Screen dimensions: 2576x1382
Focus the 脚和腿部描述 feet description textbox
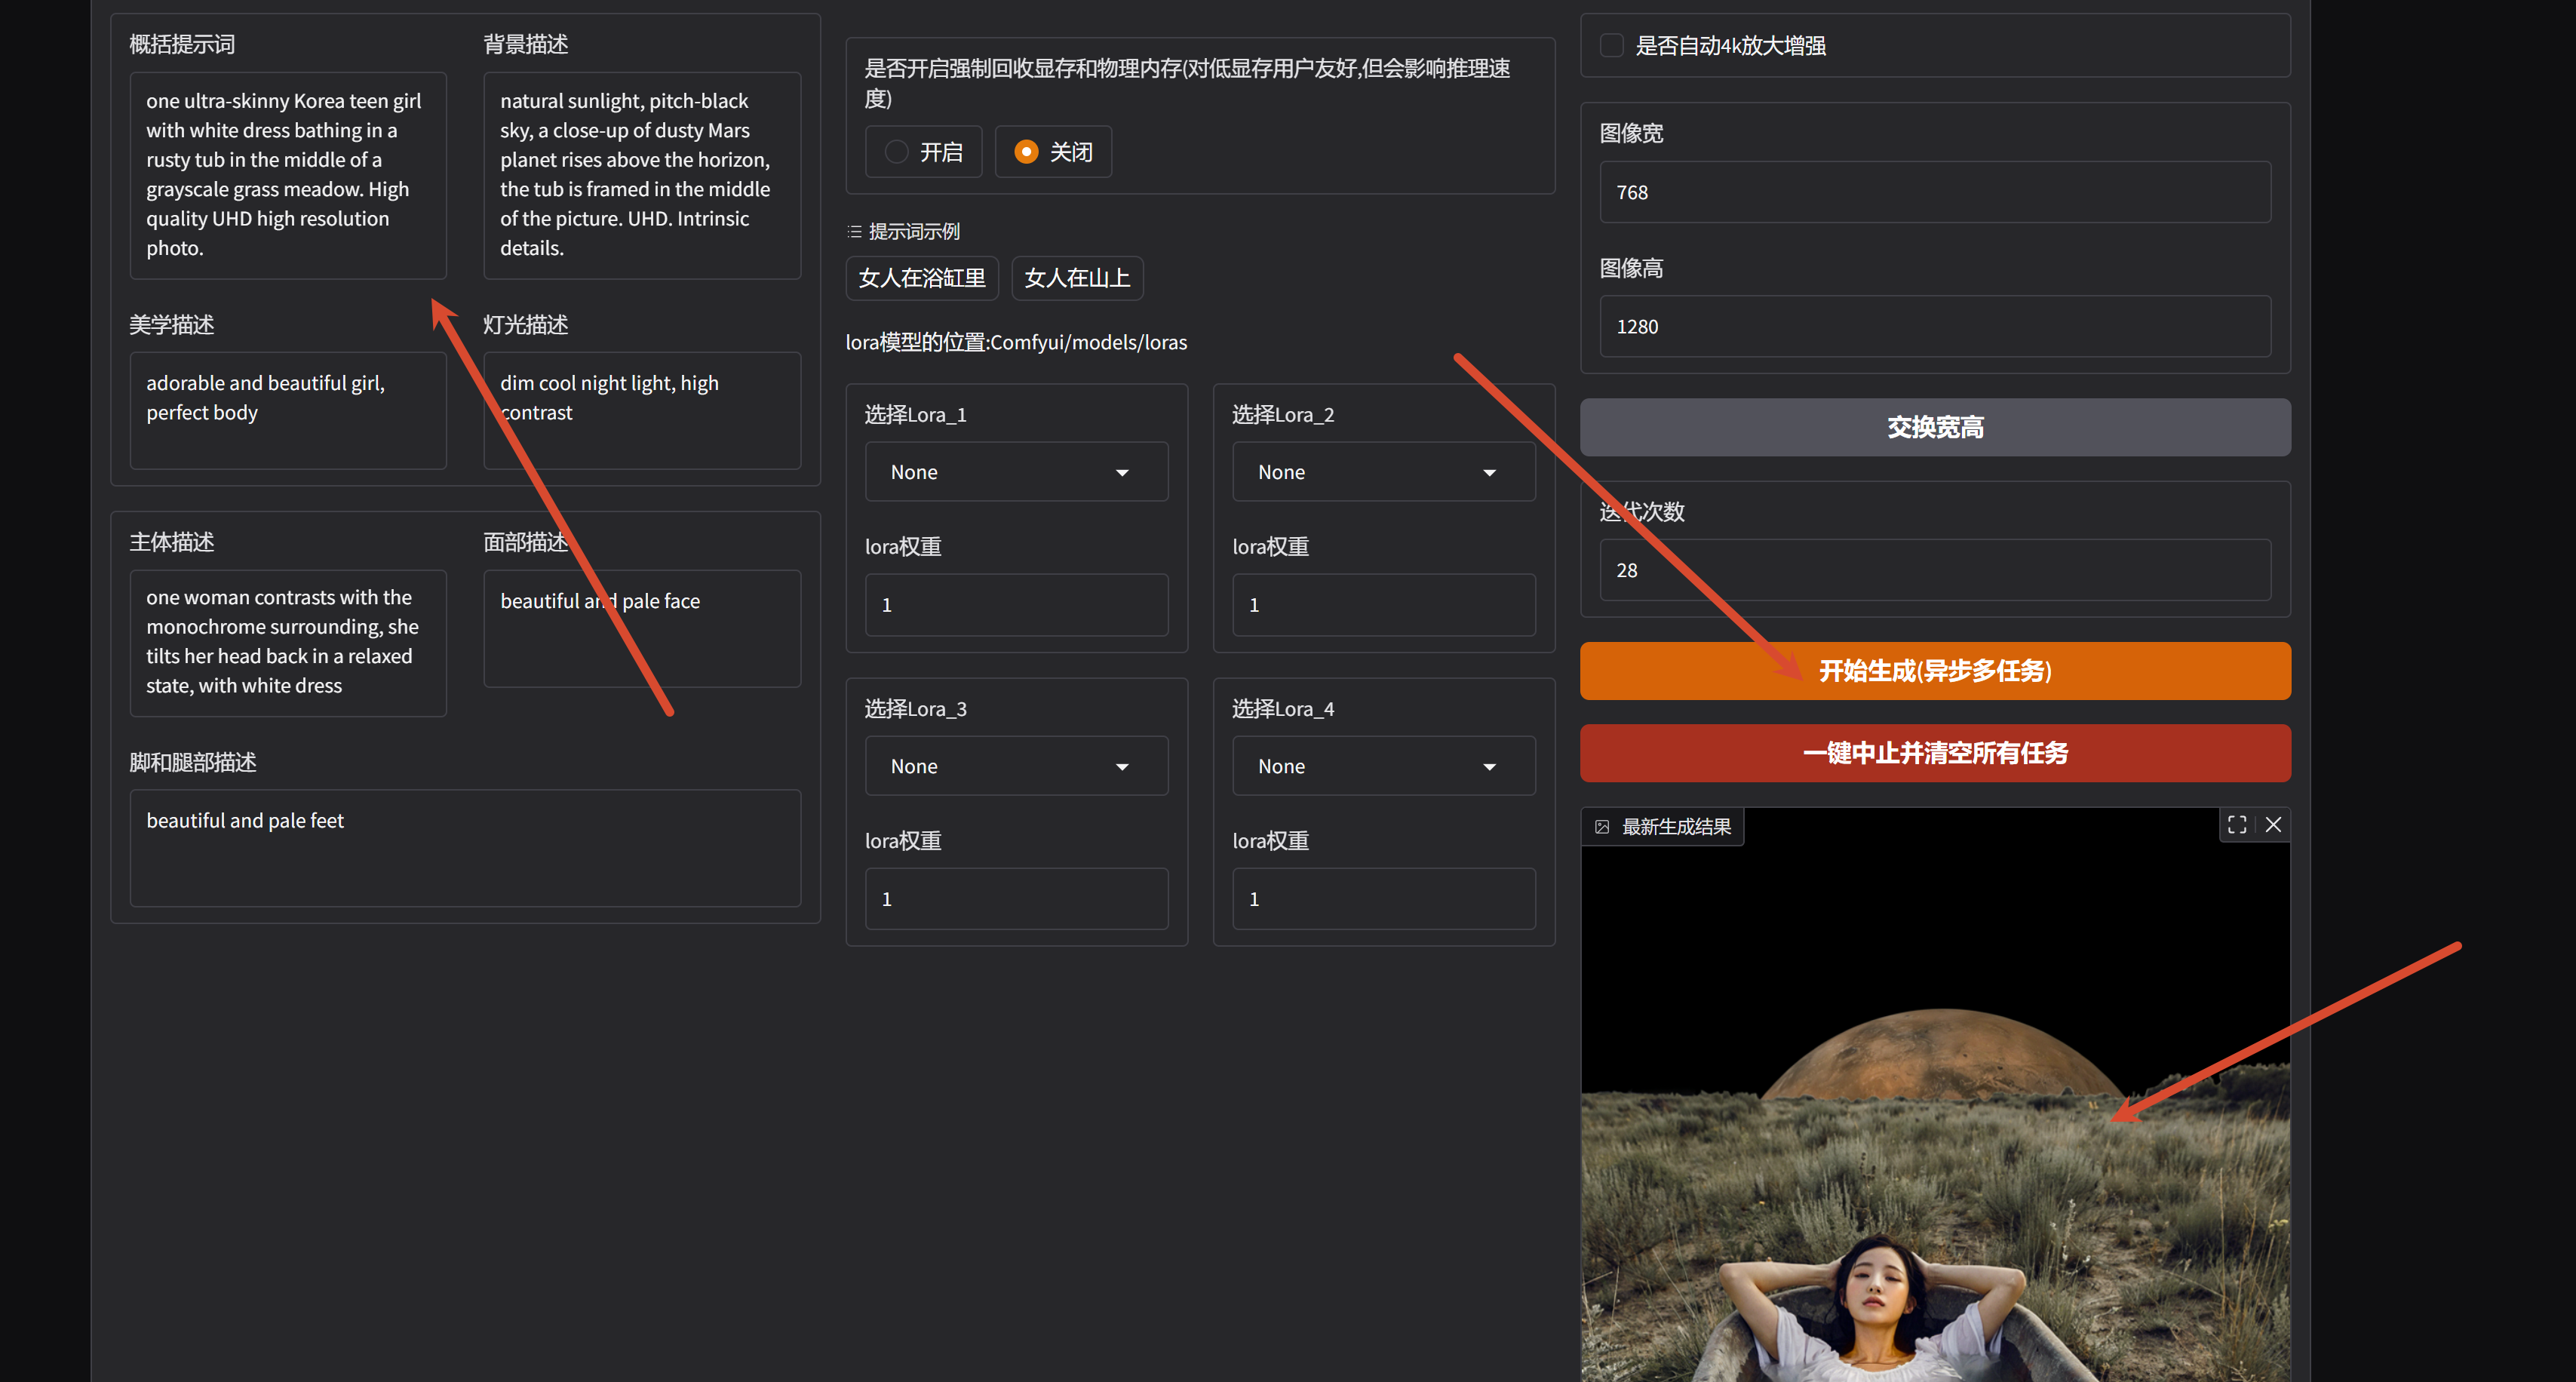[x=465, y=848]
